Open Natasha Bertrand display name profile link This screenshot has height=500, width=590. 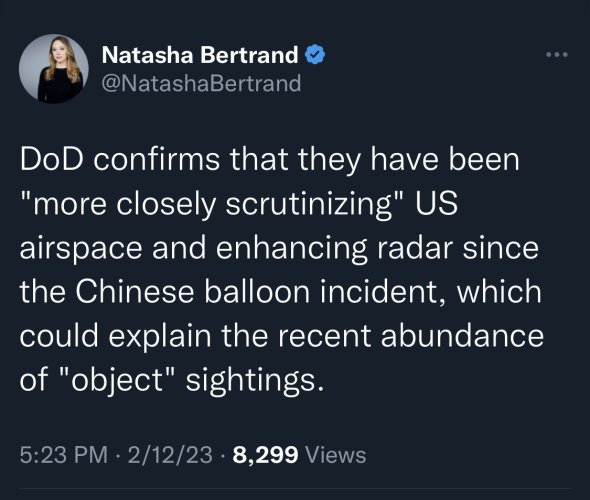click(200, 55)
